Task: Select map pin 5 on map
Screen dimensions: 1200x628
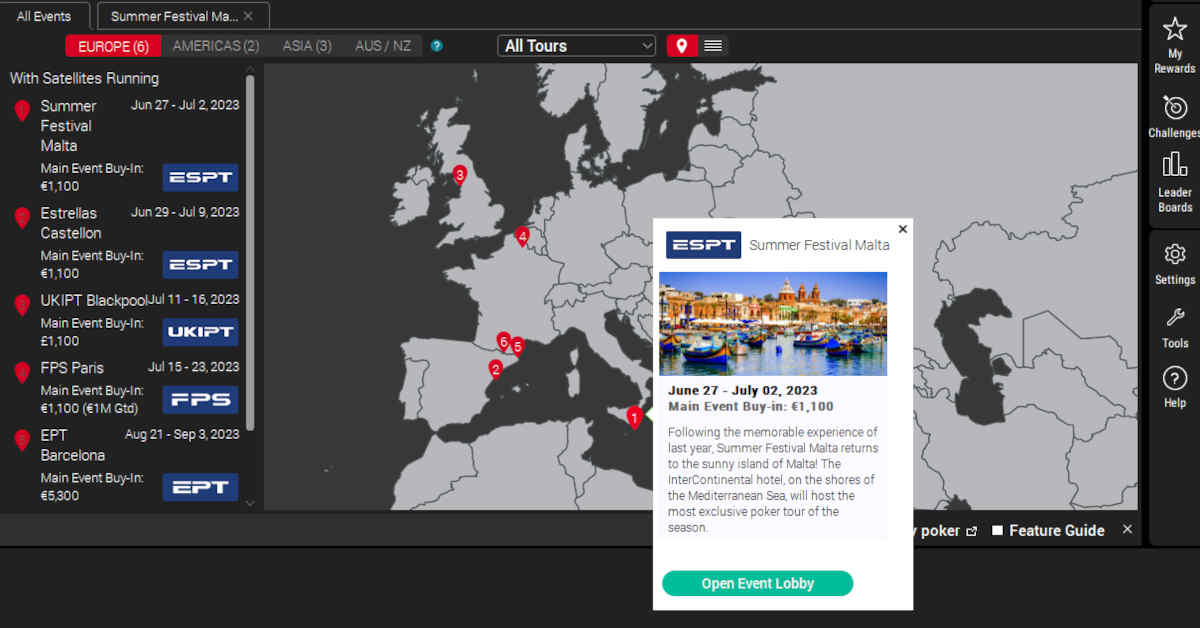Action: 517,347
